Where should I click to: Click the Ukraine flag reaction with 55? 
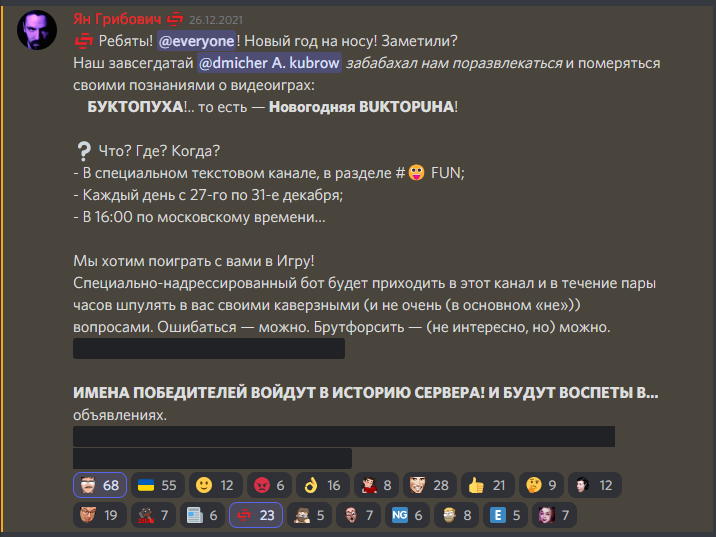coord(156,486)
